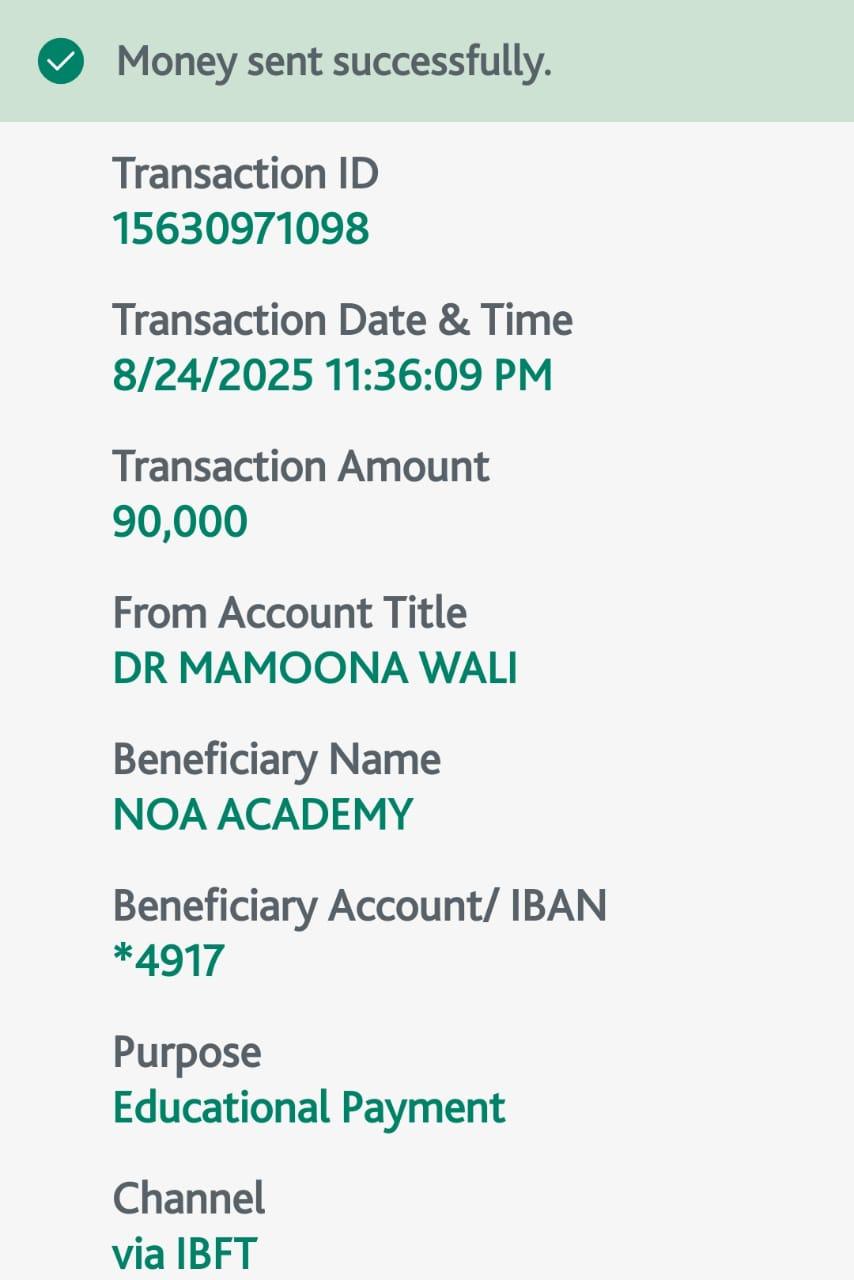Screen dimensions: 854x1280
Task: Select the 'Transaction ID' label
Action: pos(245,173)
